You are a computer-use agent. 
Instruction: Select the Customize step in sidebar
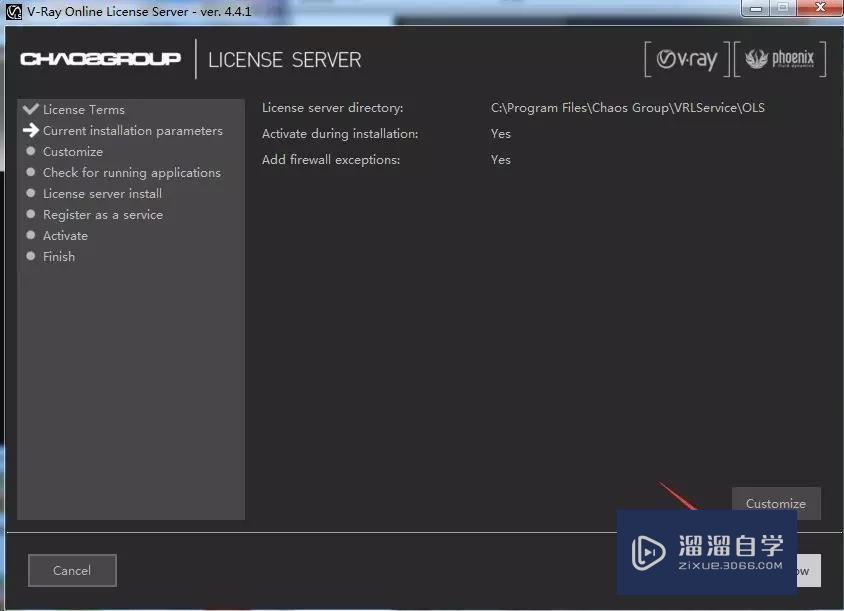point(73,152)
